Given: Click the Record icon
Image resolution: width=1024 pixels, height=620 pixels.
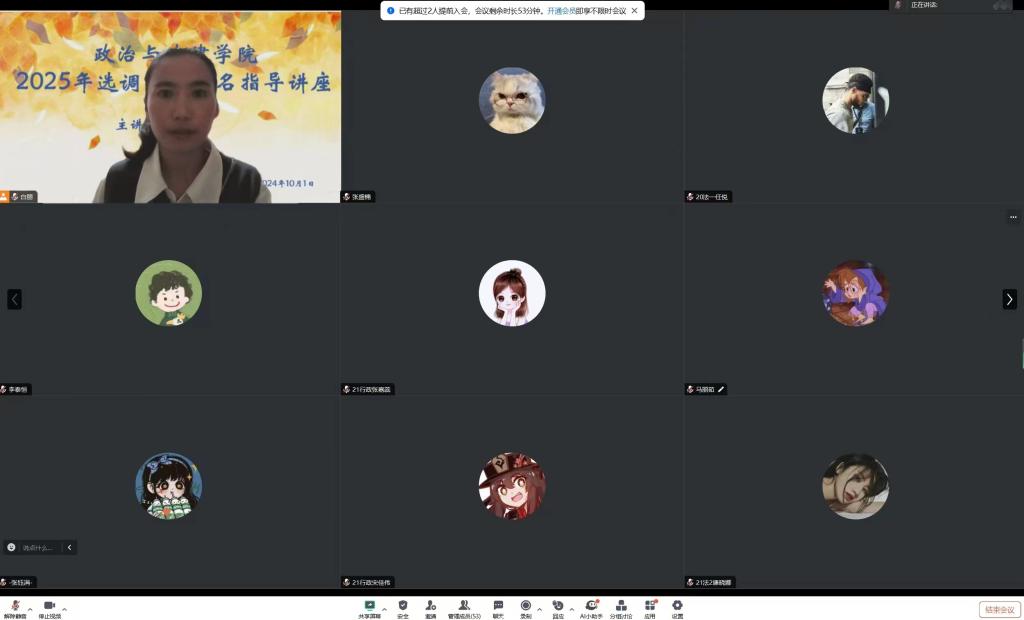Looking at the screenshot, I should 525,606.
